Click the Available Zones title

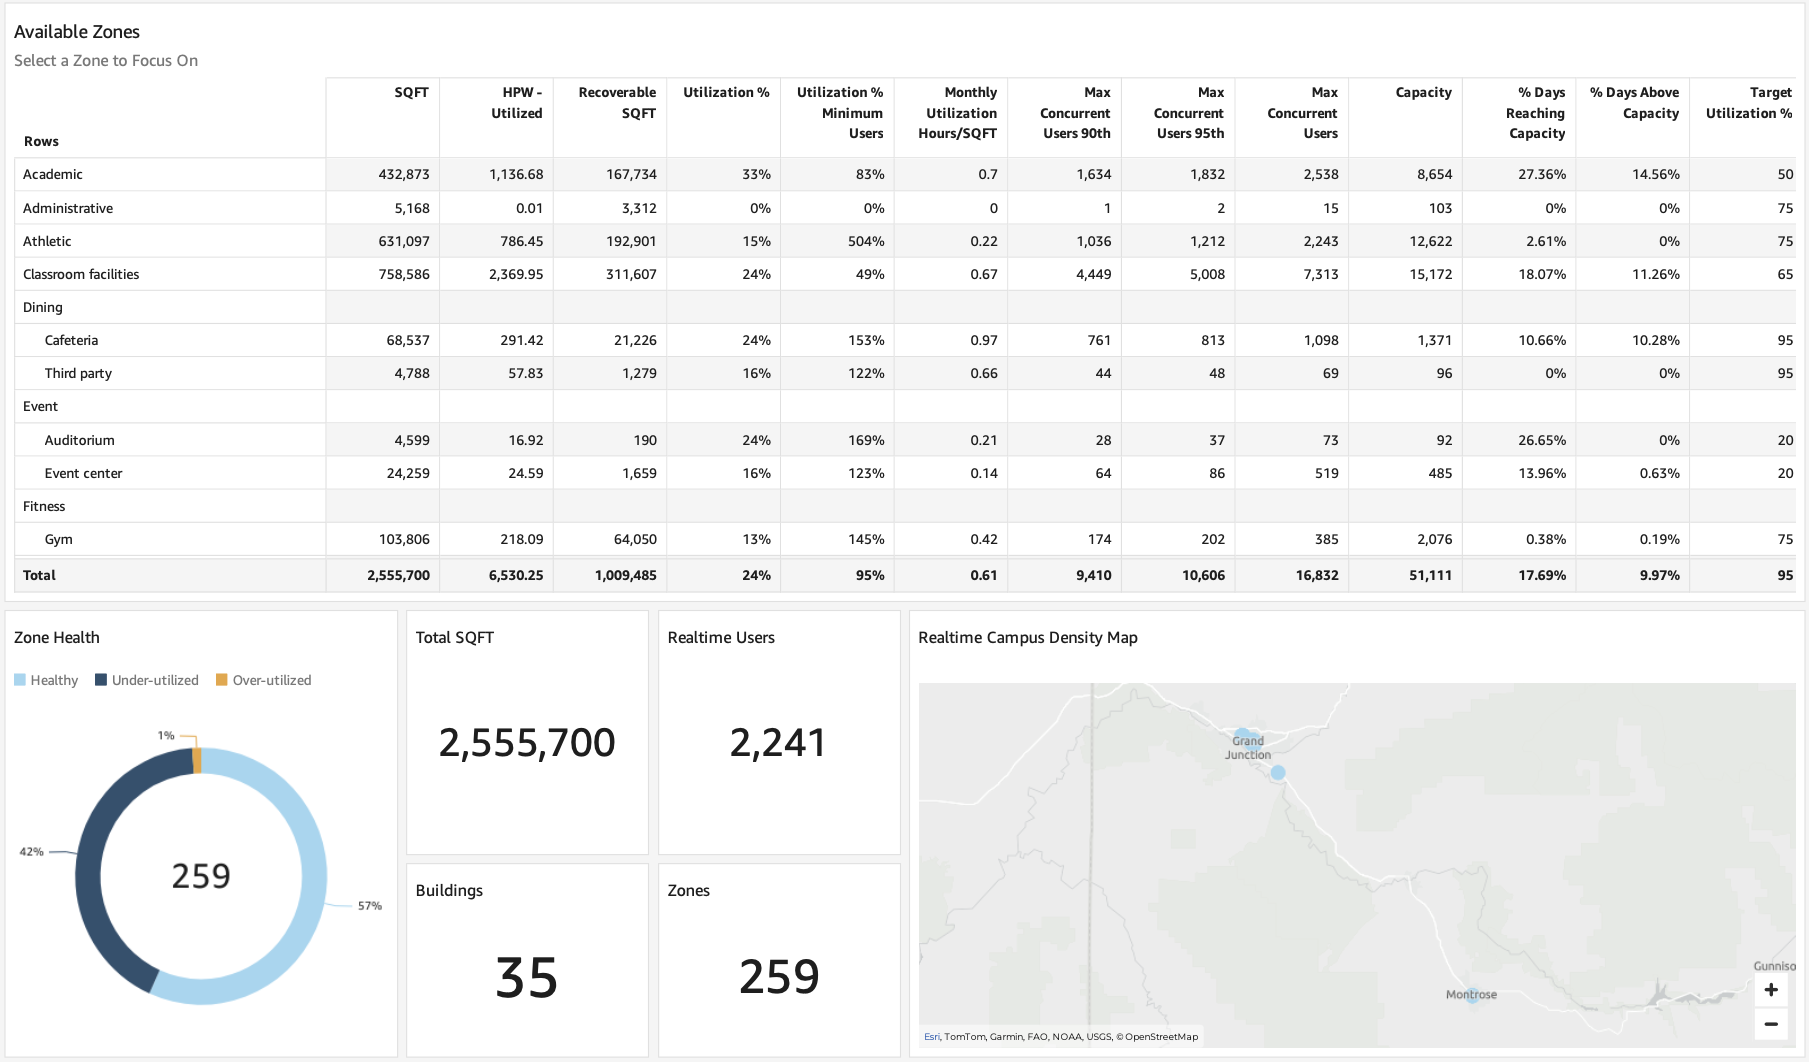pyautogui.click(x=77, y=32)
